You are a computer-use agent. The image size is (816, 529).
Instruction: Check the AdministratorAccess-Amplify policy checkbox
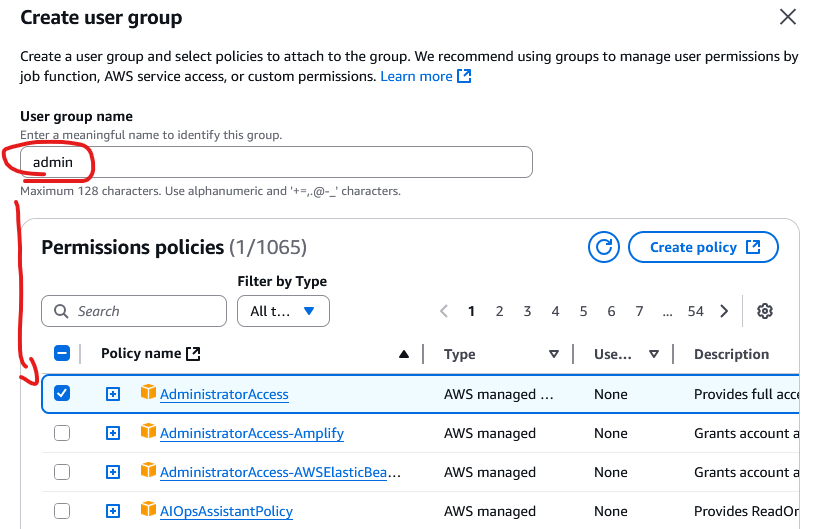point(62,433)
